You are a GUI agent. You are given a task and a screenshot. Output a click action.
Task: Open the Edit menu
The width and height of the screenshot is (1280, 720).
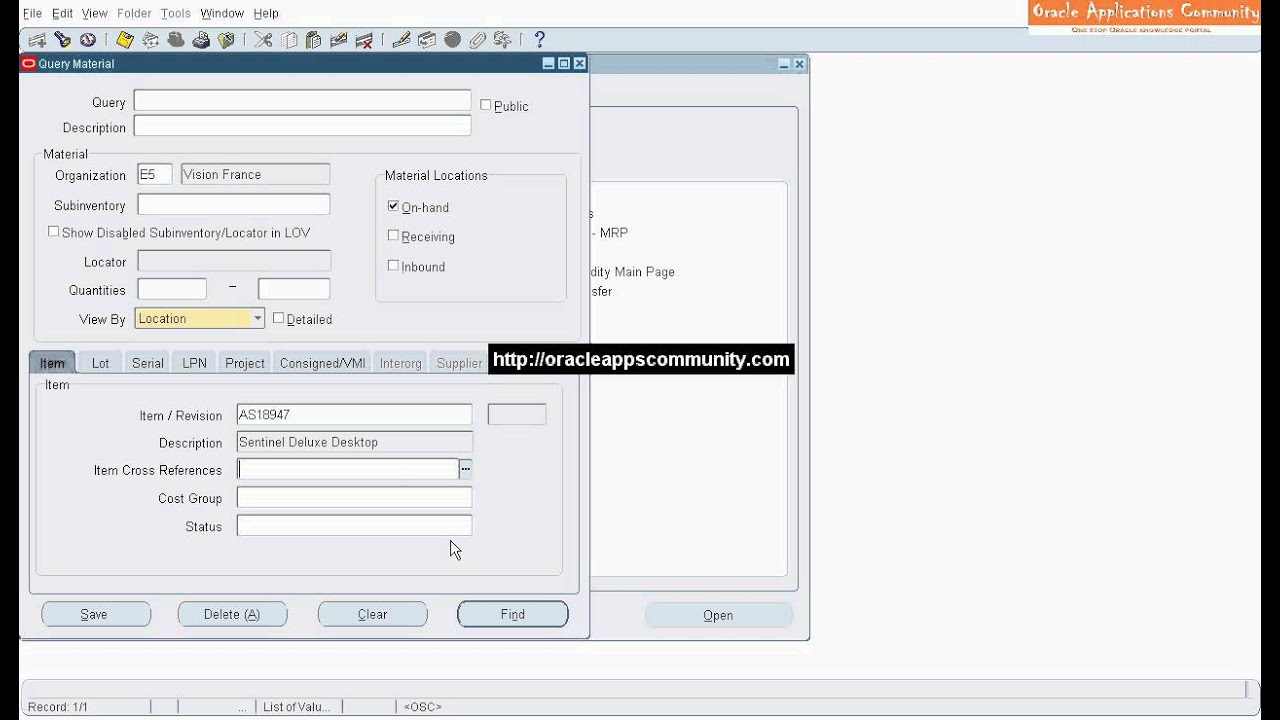tap(62, 13)
